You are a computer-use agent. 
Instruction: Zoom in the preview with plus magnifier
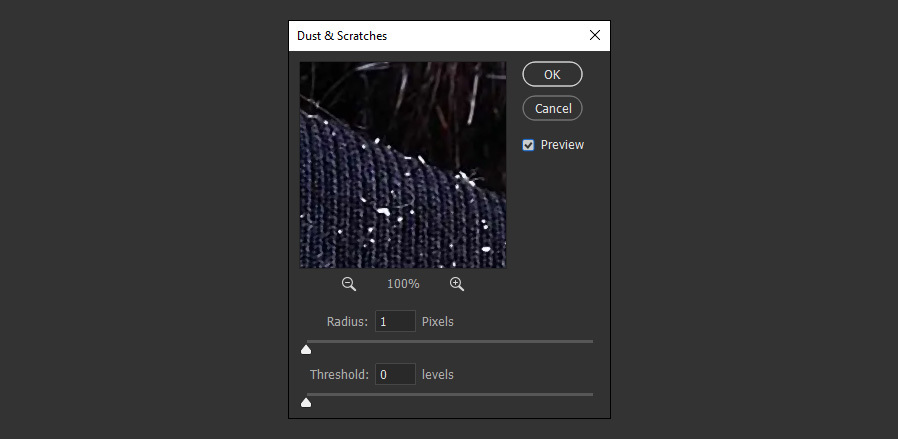click(456, 284)
